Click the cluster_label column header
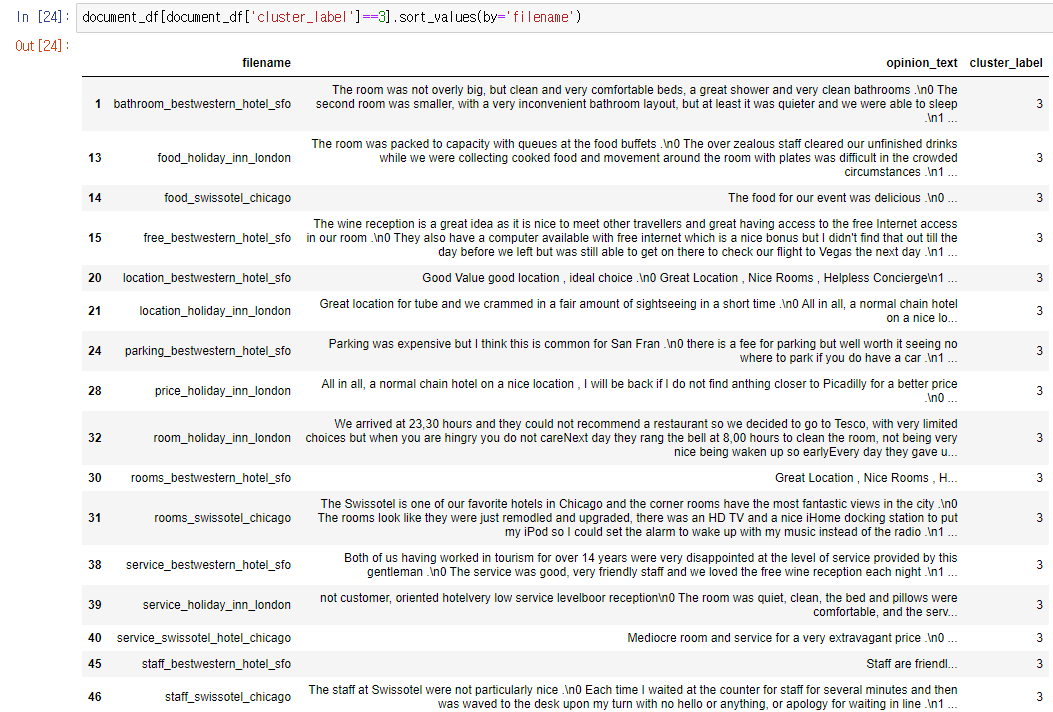1053x712 pixels. point(1006,62)
